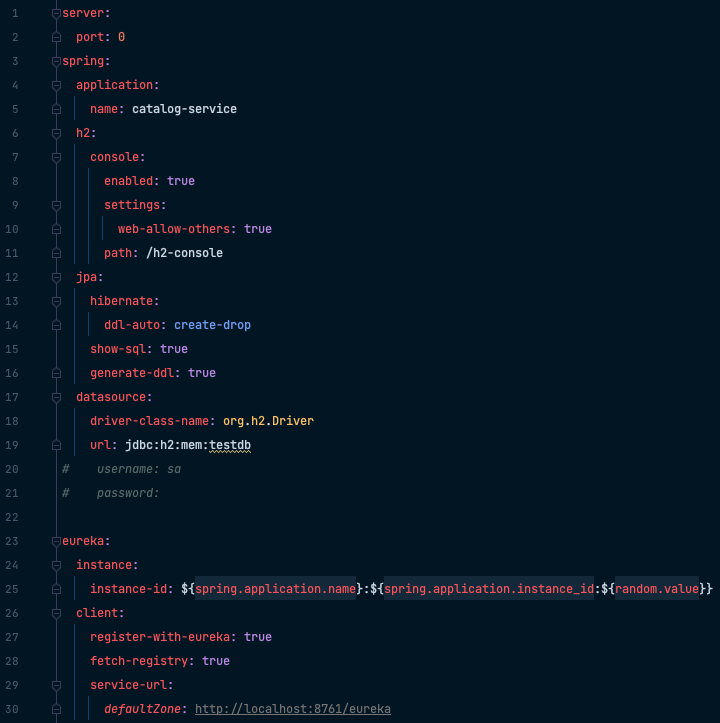This screenshot has width=720, height=723.
Task: Click the underlined testdb word
Action: [230, 445]
